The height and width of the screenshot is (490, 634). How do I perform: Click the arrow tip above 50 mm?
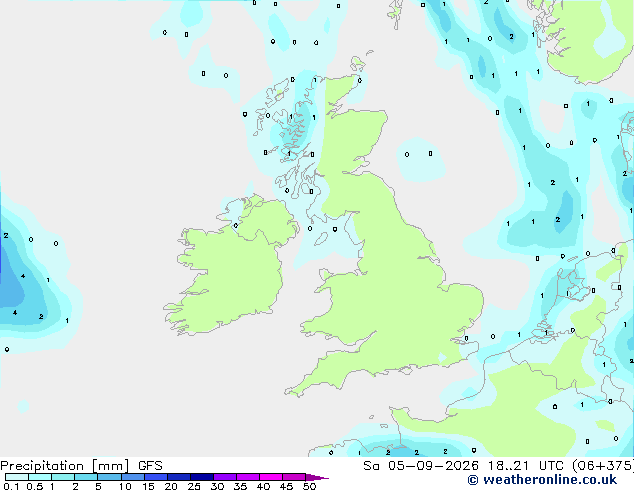(x=317, y=477)
